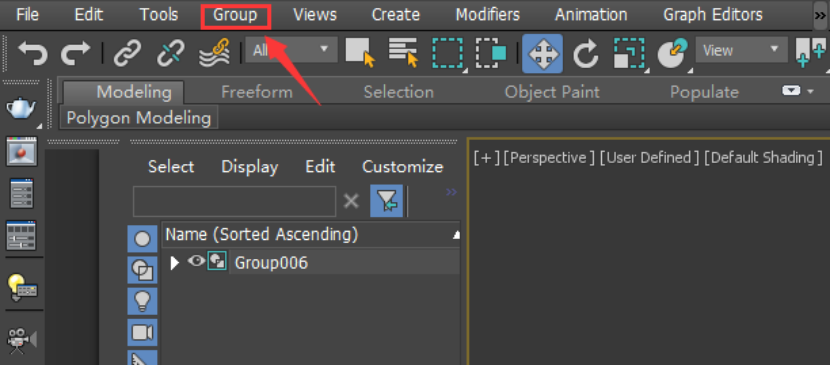Expand the Group006 tree node
The height and width of the screenshot is (365, 830).
[x=174, y=262]
